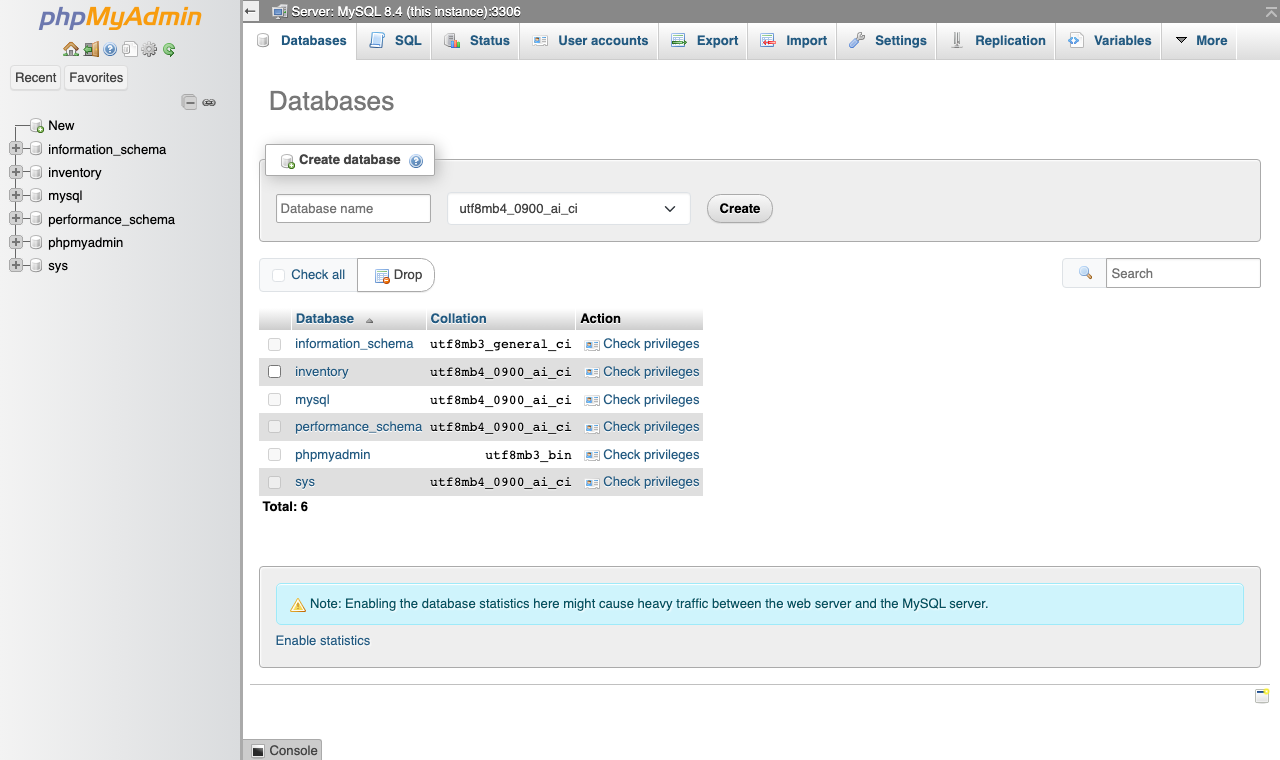Hide the navigation panel with the left arrow
Image resolution: width=1280 pixels, height=760 pixels.
click(251, 11)
